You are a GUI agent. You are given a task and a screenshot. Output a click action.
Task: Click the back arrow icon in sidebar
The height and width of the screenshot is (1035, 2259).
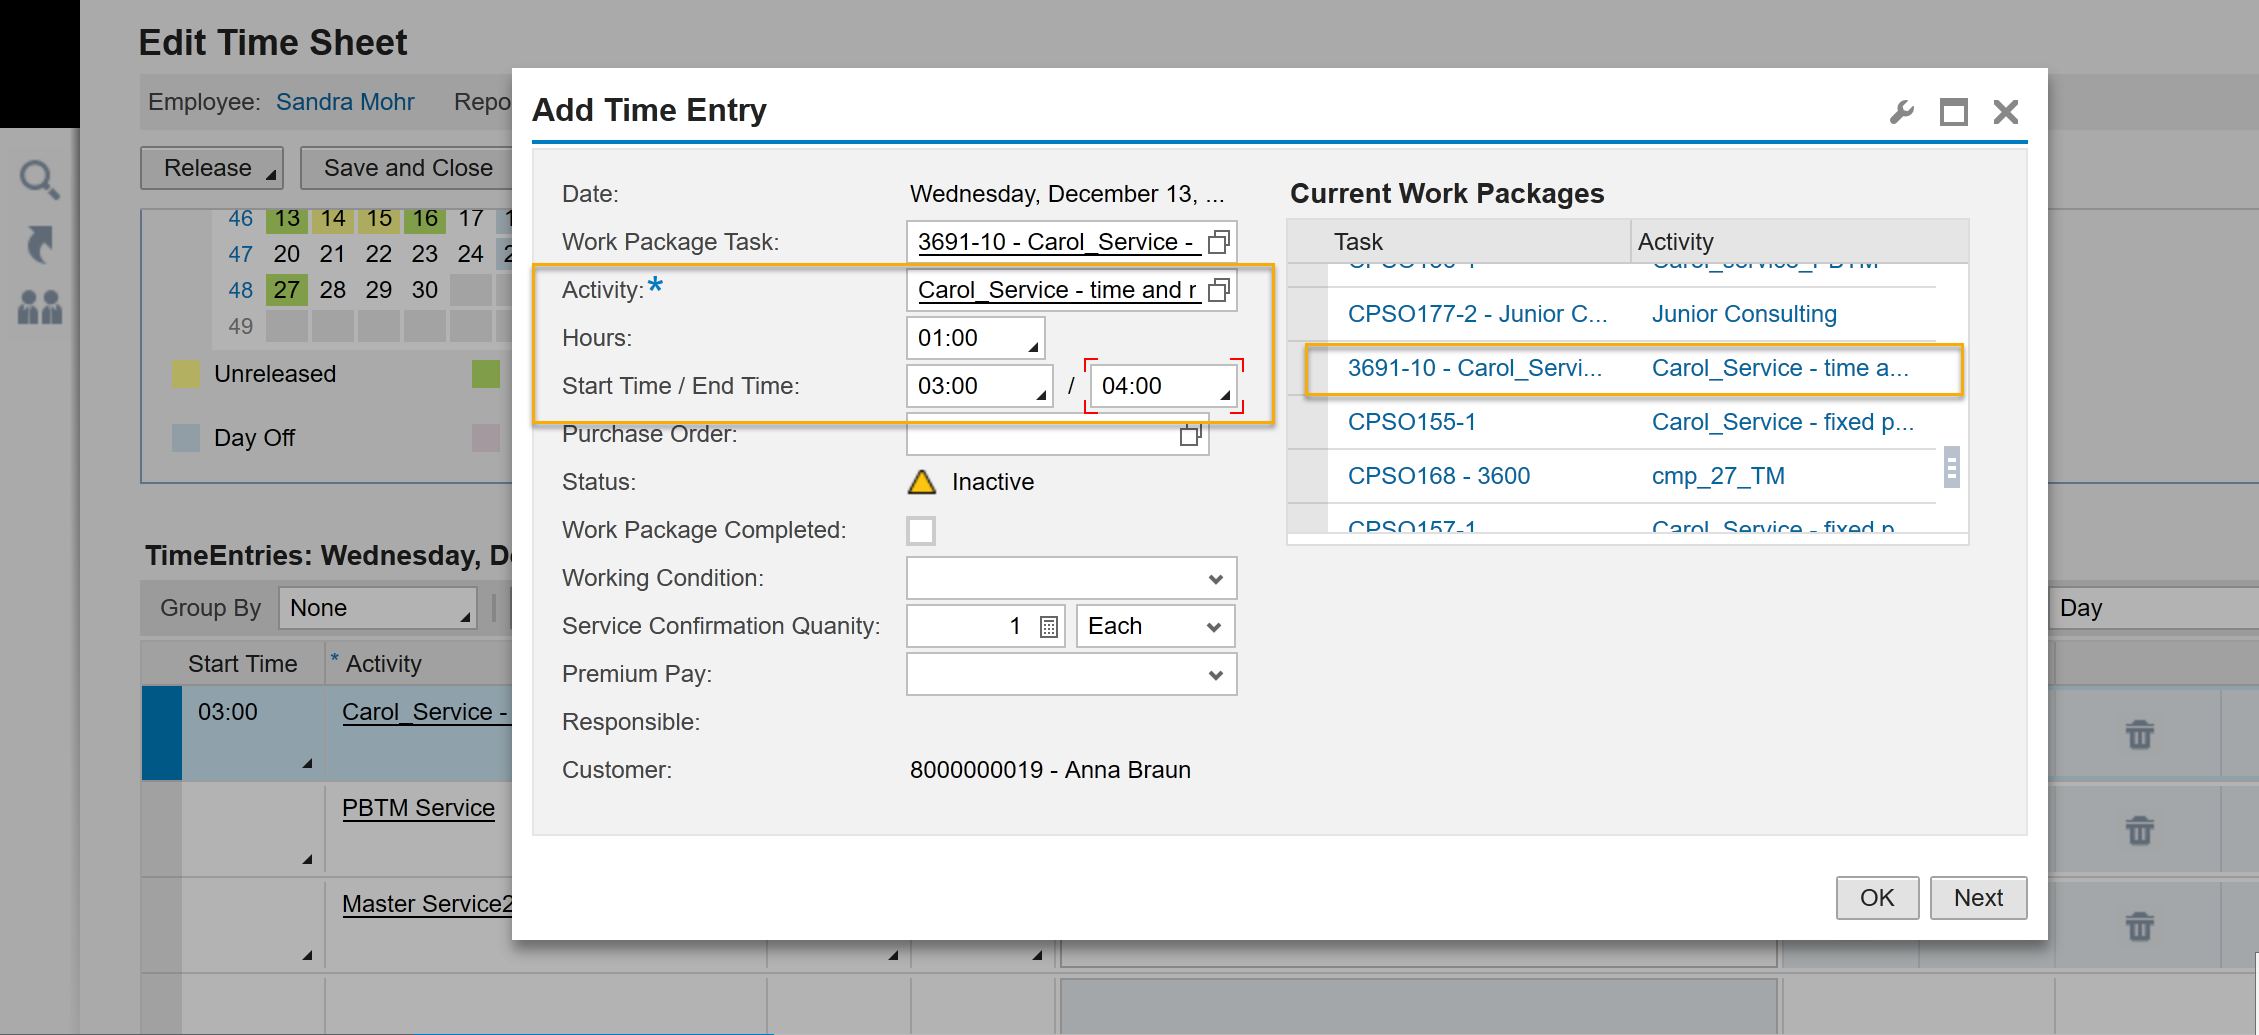click(40, 244)
